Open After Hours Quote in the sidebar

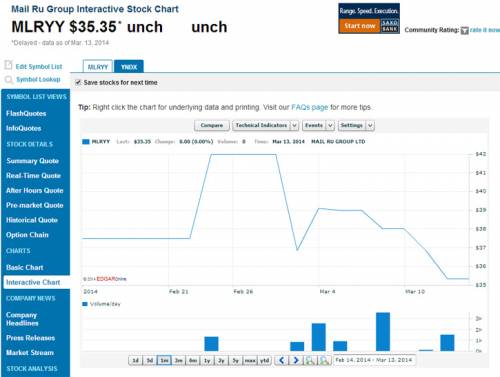coord(35,190)
